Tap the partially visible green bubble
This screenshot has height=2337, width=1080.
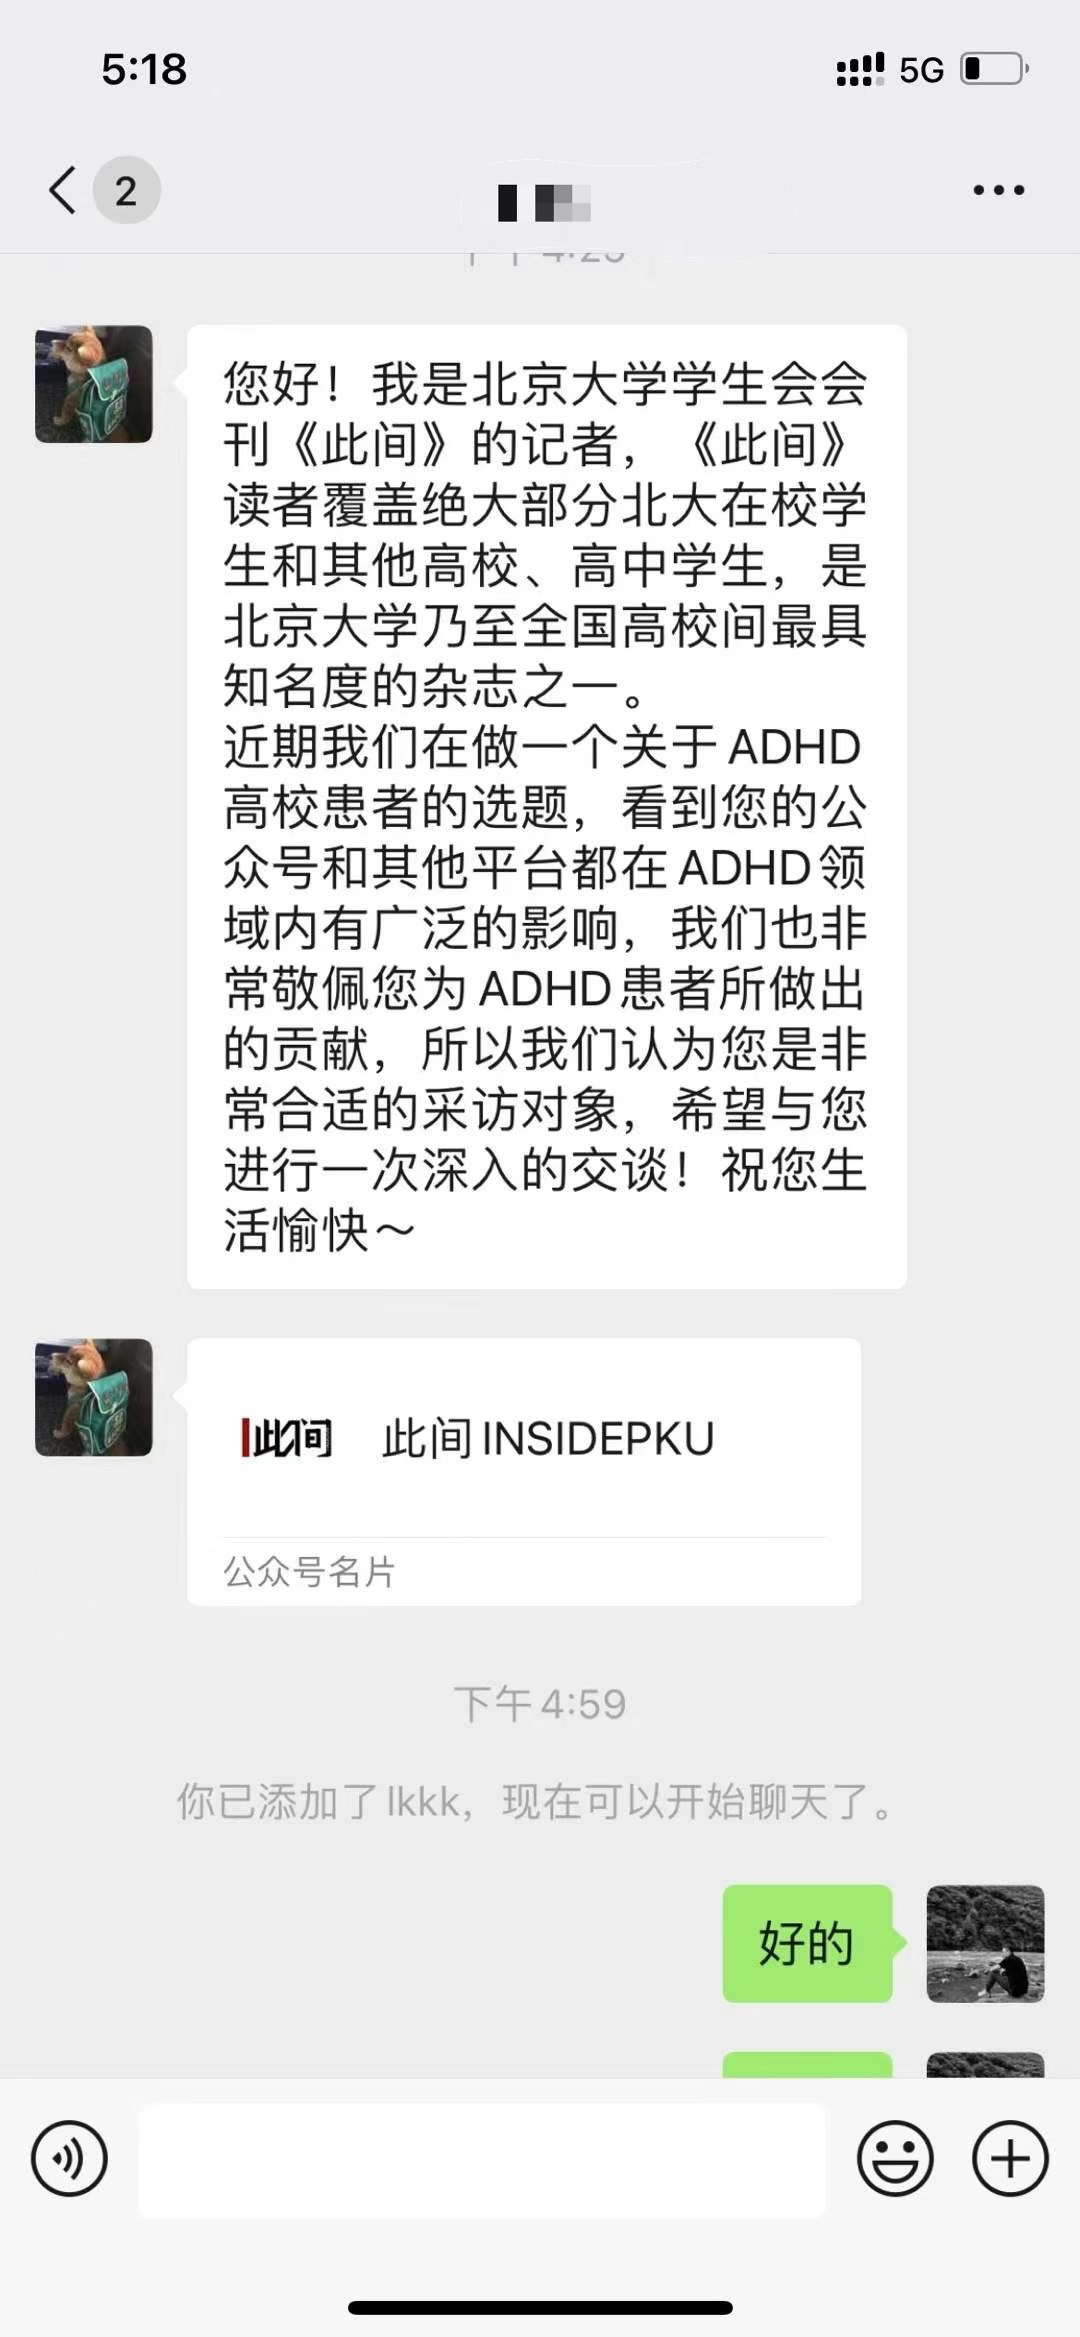coord(808,2064)
